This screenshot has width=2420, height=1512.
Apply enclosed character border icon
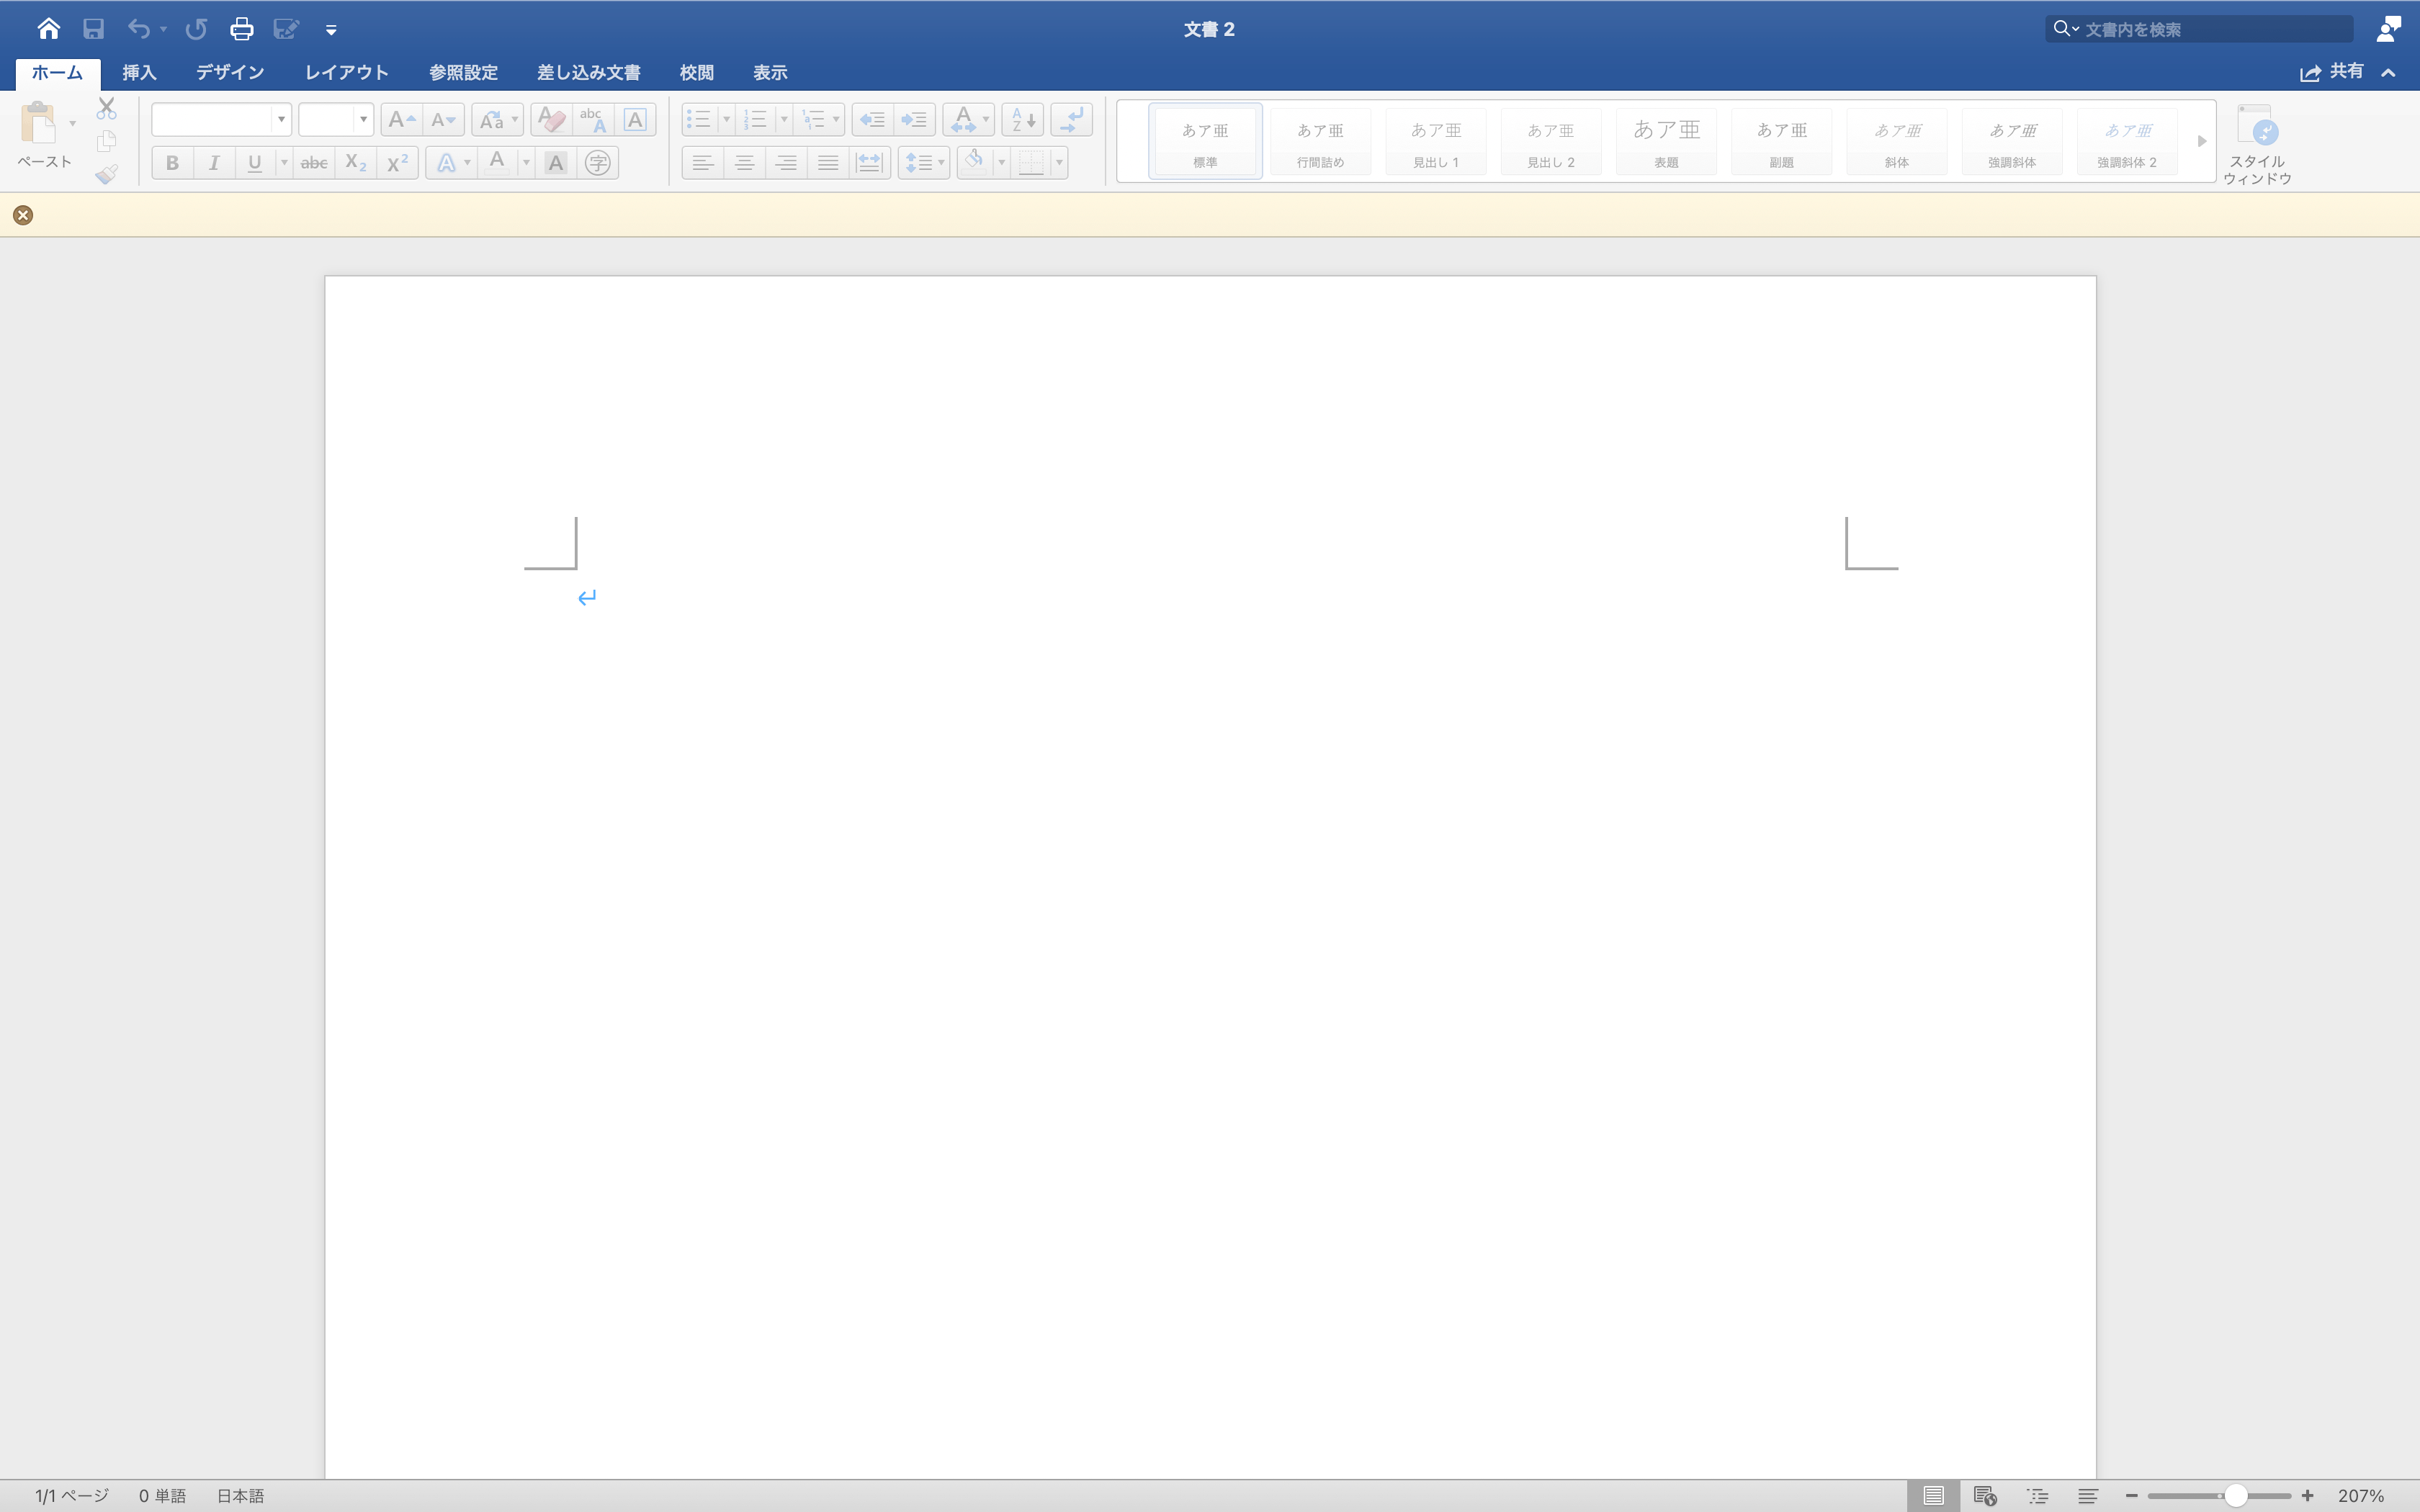click(x=635, y=120)
